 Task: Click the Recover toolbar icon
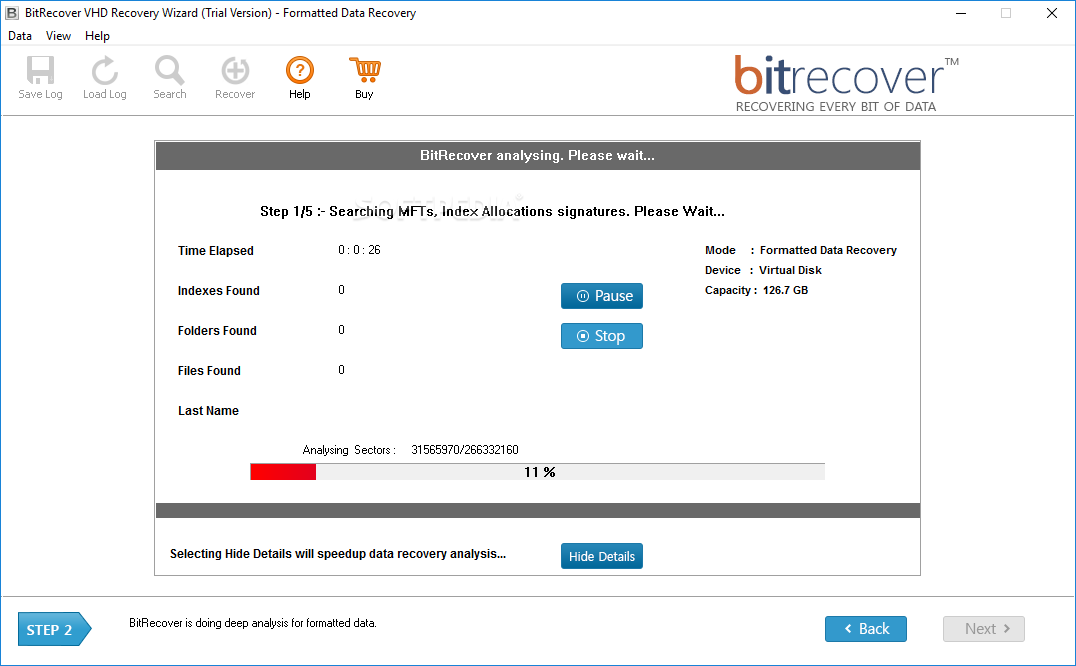[x=235, y=78]
